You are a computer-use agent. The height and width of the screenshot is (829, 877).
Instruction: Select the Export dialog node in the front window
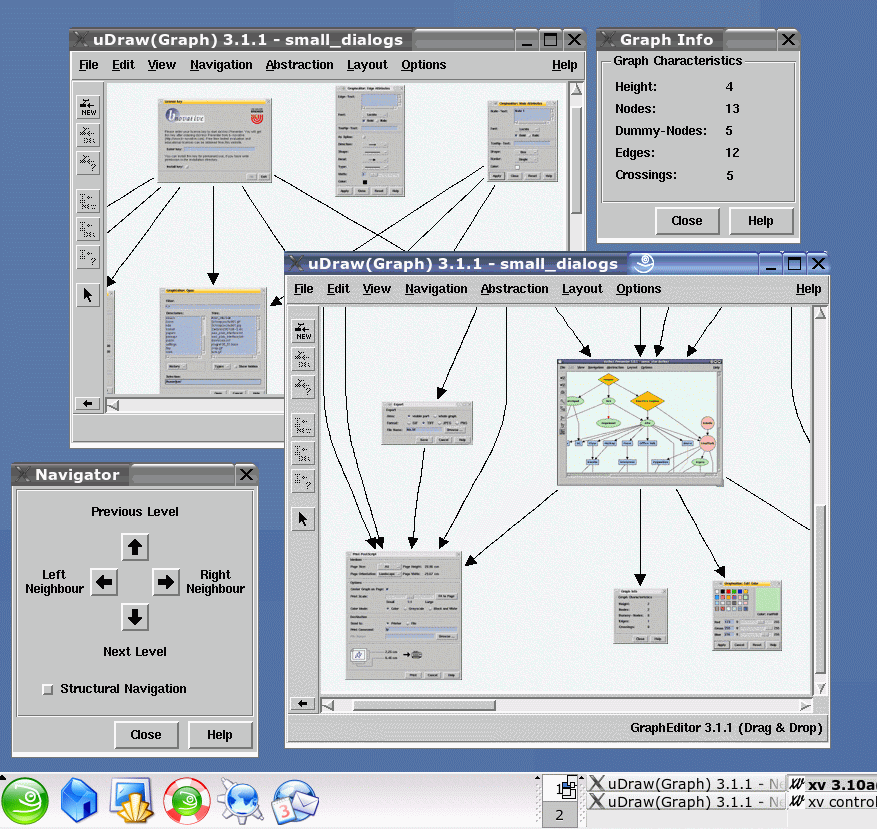[427, 423]
